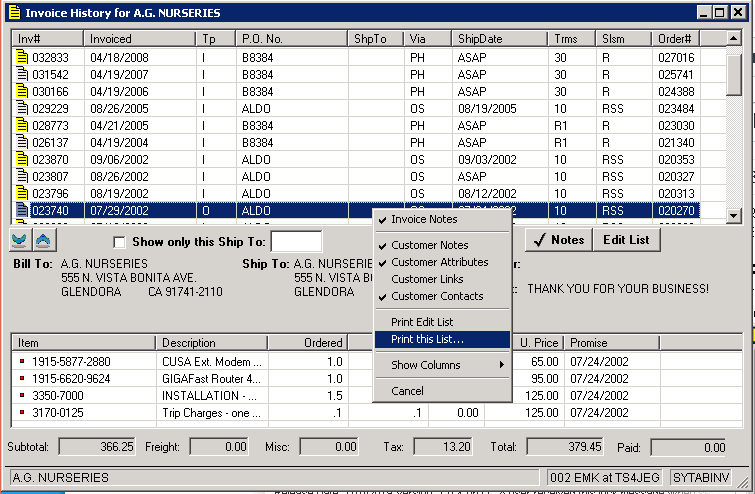Click status bar entry SYTABINV
The height and width of the screenshot is (494, 755).
pyautogui.click(x=701, y=478)
